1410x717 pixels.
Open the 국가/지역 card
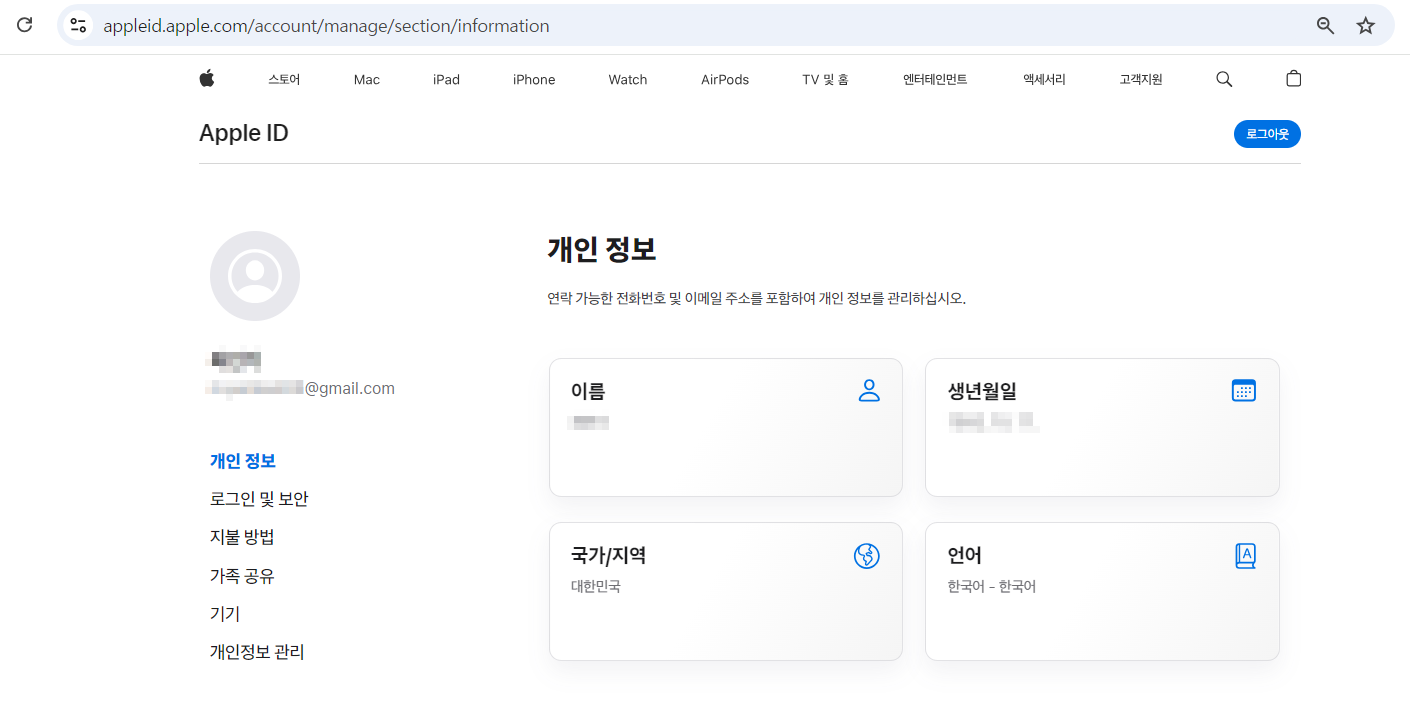[x=726, y=591]
